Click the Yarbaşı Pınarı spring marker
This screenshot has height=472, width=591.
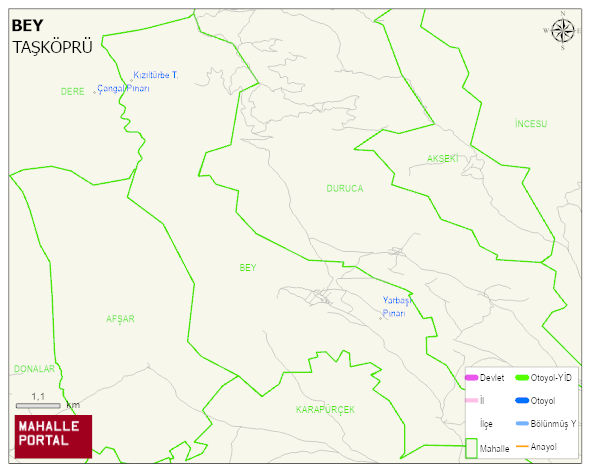click(380, 318)
